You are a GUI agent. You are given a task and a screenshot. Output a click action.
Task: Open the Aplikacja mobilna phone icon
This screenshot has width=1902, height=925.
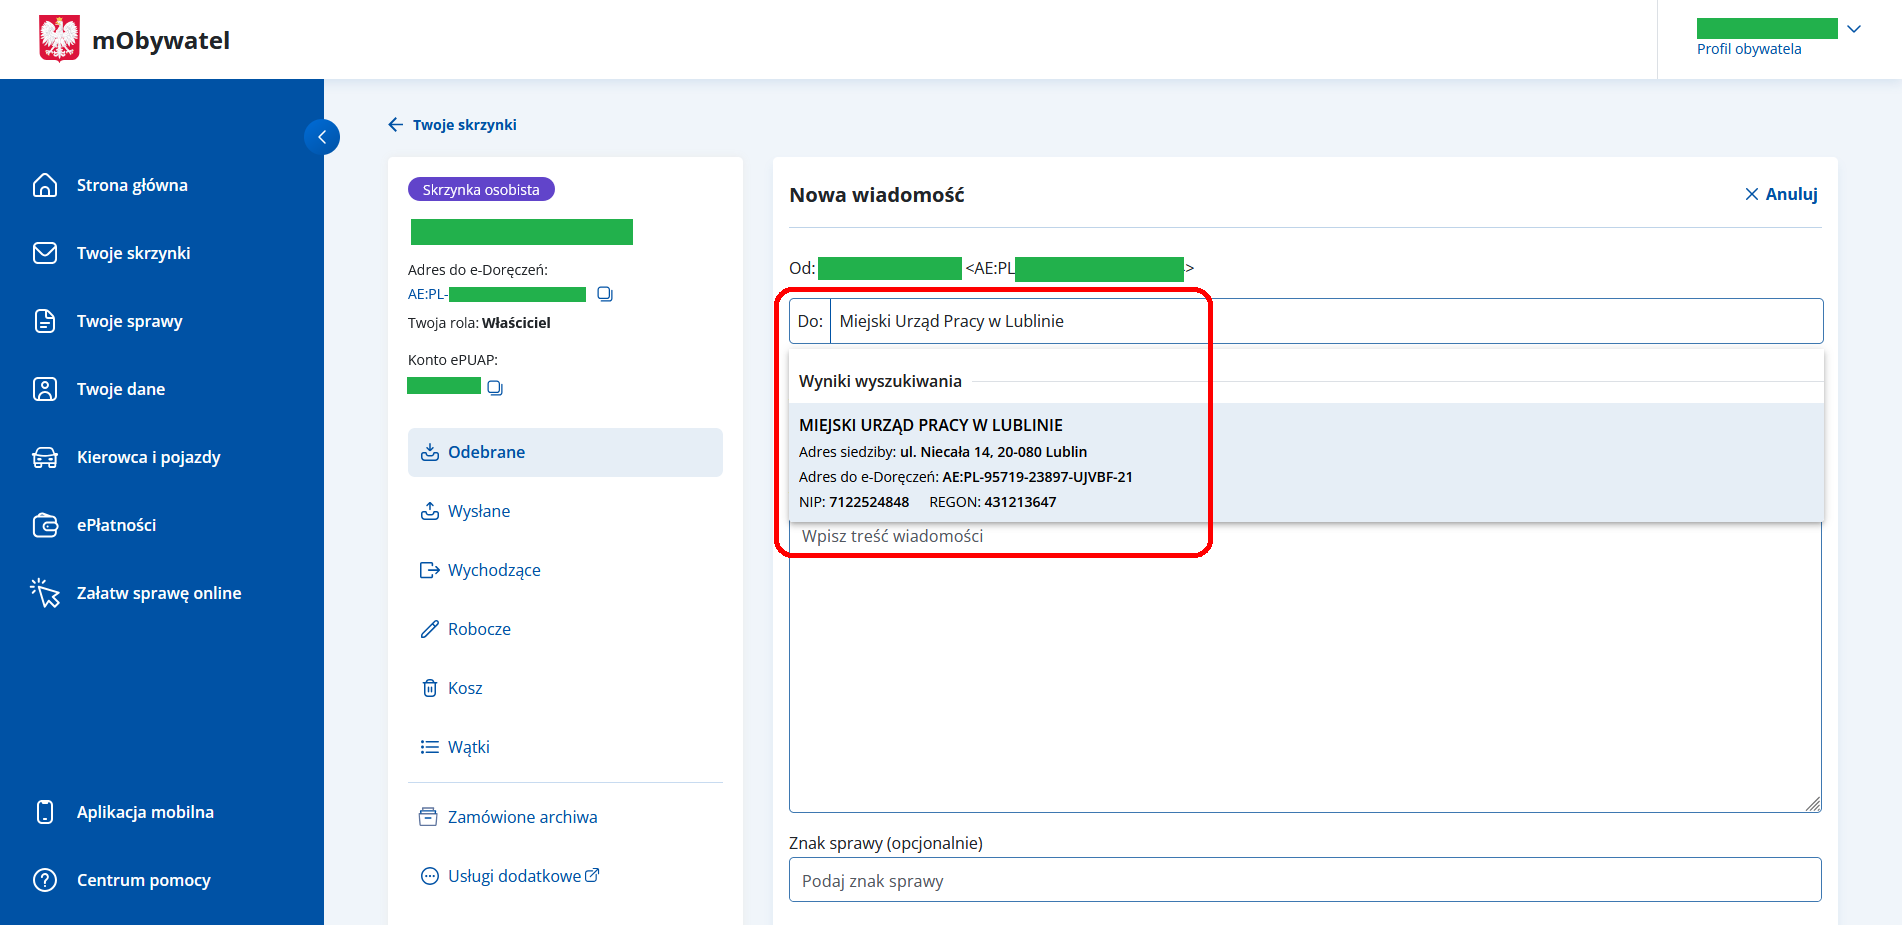45,812
